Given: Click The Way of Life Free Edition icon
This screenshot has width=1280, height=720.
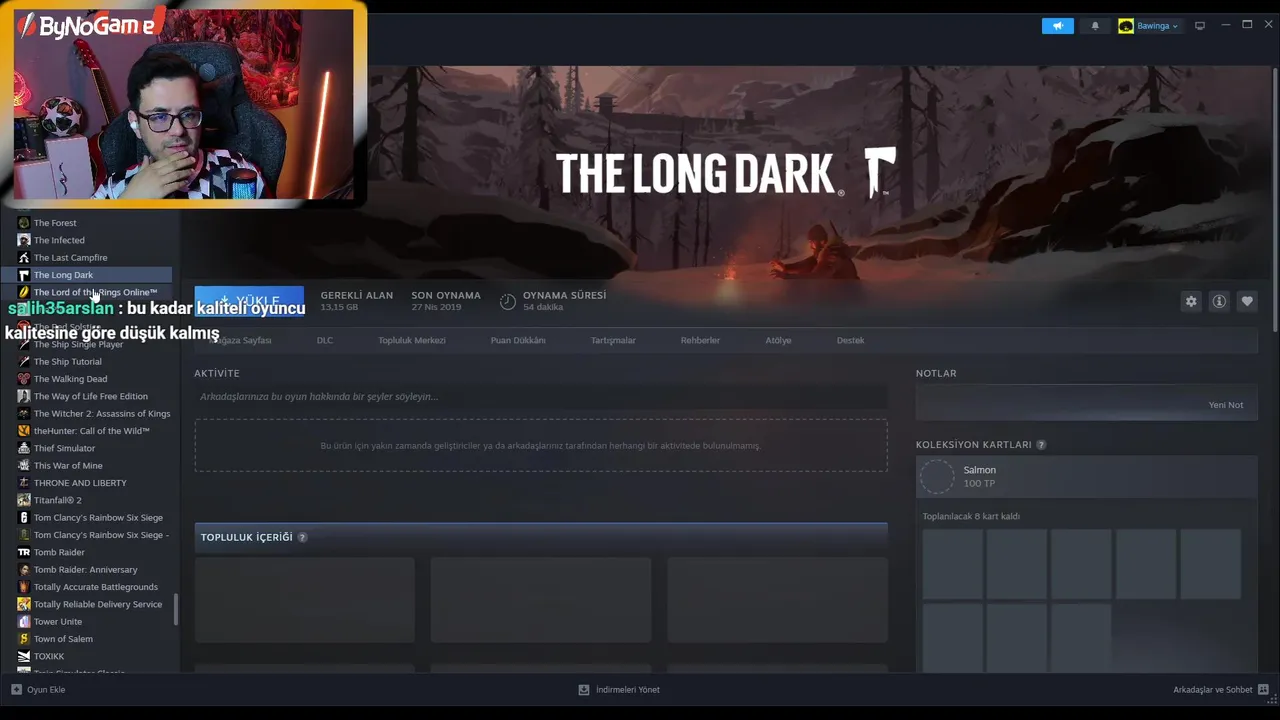Looking at the screenshot, I should (24, 396).
